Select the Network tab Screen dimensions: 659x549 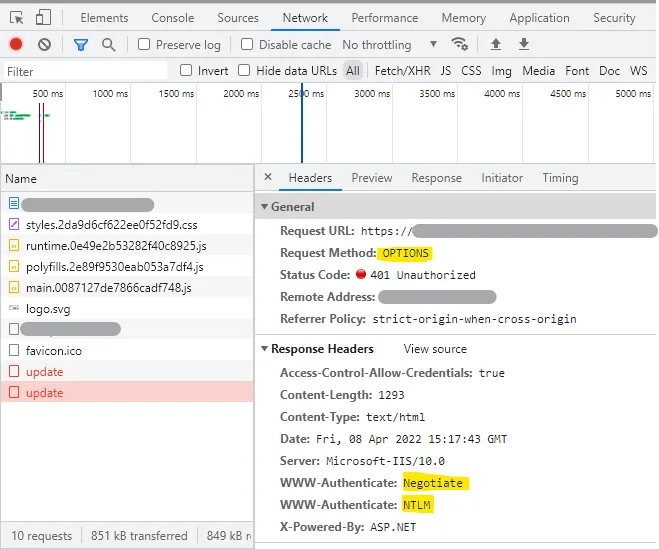(x=305, y=18)
